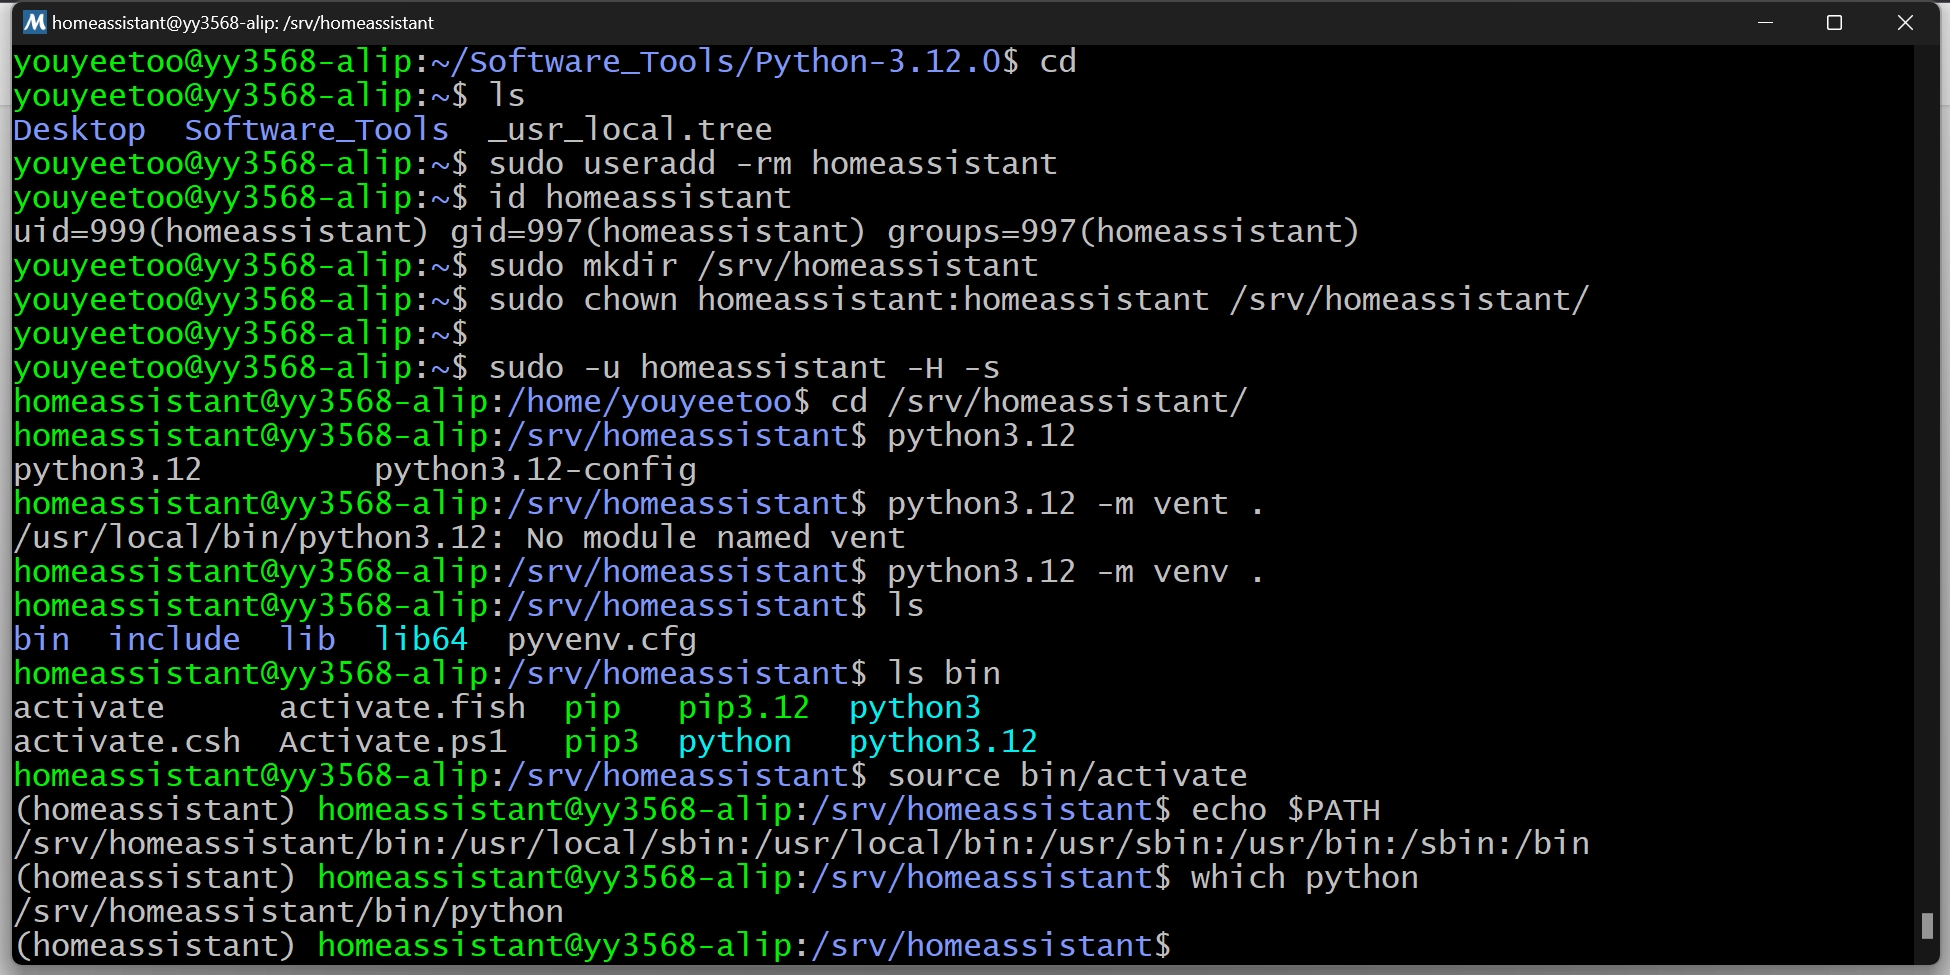
Task: Click the 'uid=999(homeassistant)' output
Action: point(220,231)
